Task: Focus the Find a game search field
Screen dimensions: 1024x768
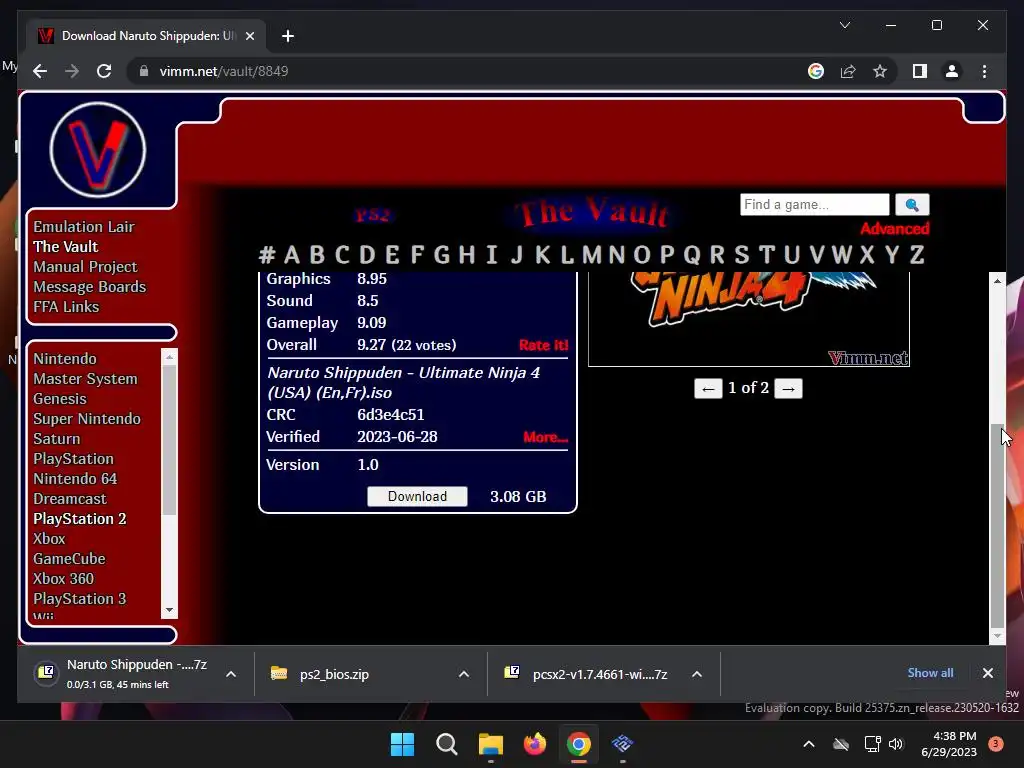Action: [x=814, y=204]
